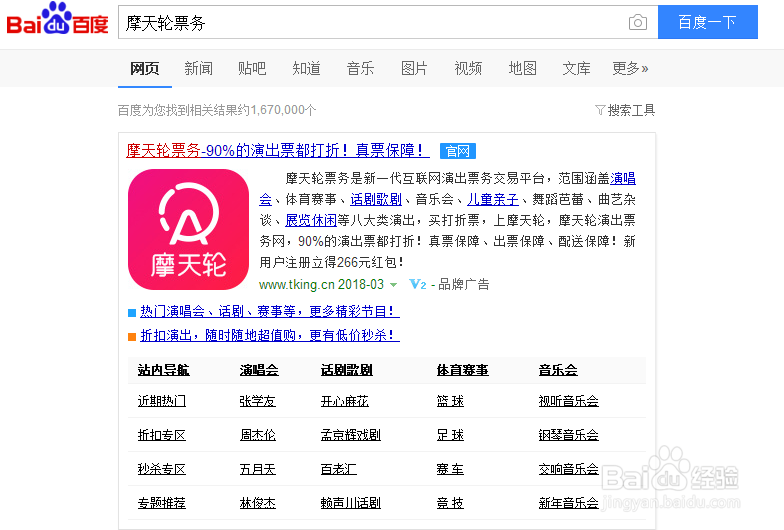
Task: Click the V2 credibility badge icon
Action: [418, 284]
